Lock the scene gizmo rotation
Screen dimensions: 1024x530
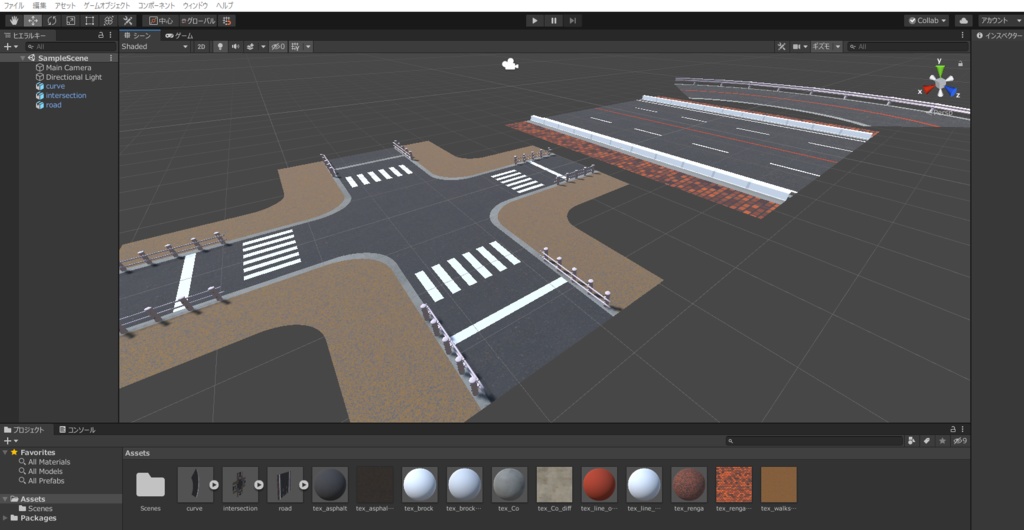tap(960, 63)
